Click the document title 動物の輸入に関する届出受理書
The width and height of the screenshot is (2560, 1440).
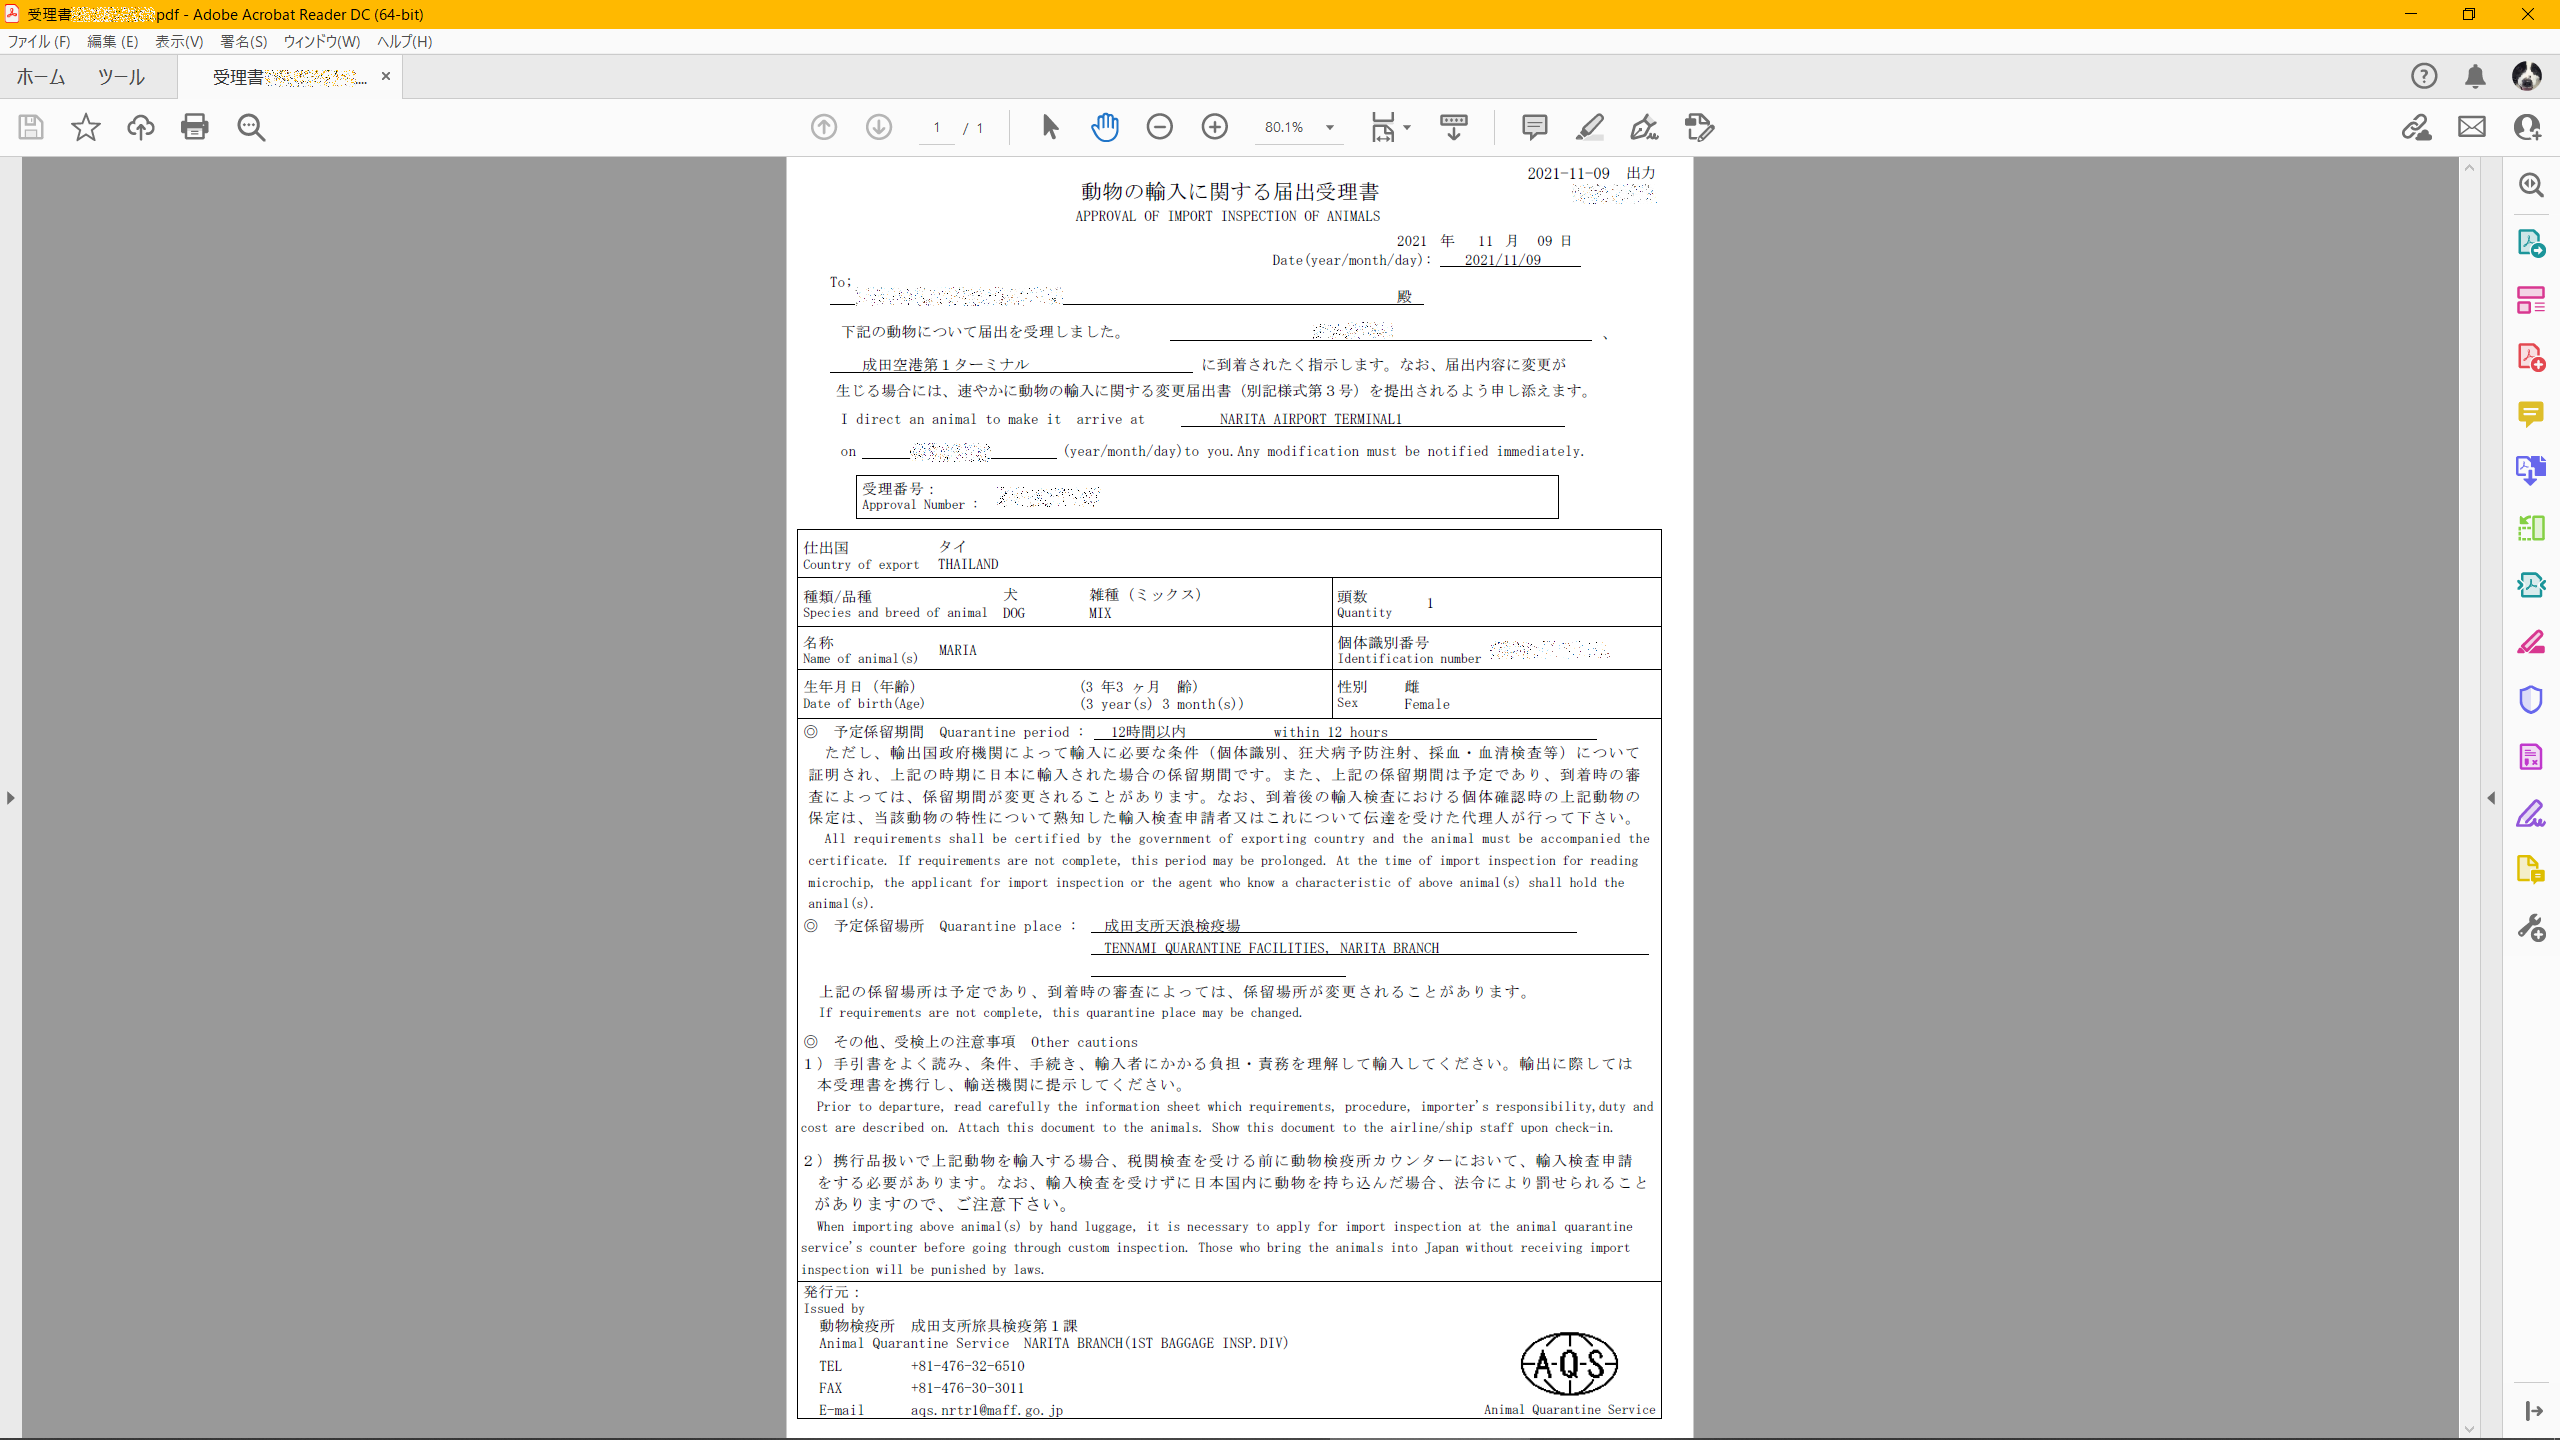coord(1229,191)
